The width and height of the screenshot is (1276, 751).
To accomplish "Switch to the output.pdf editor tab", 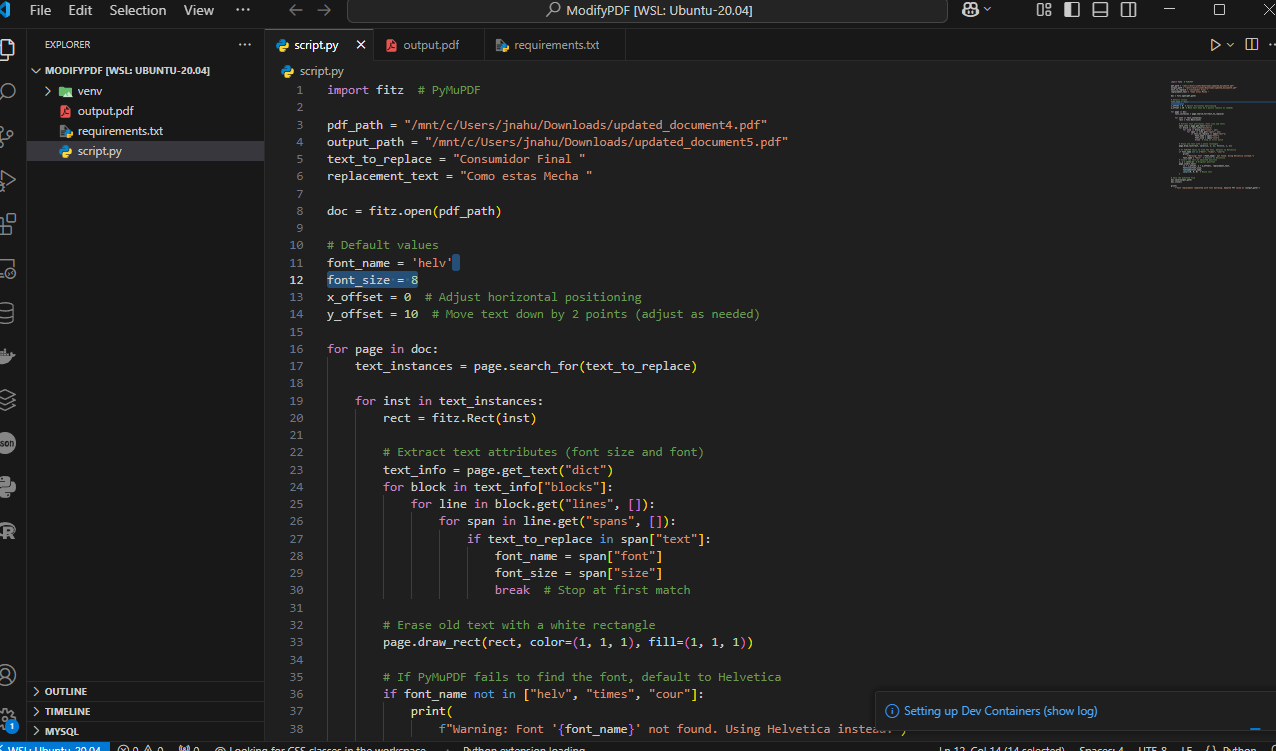I will click(x=430, y=45).
